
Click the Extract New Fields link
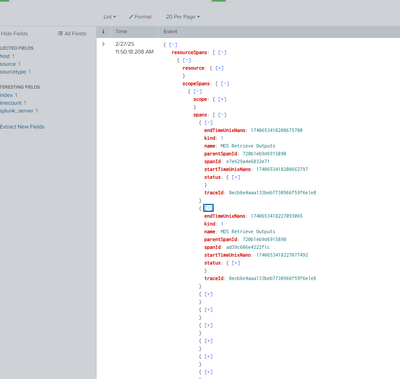[x=22, y=127]
